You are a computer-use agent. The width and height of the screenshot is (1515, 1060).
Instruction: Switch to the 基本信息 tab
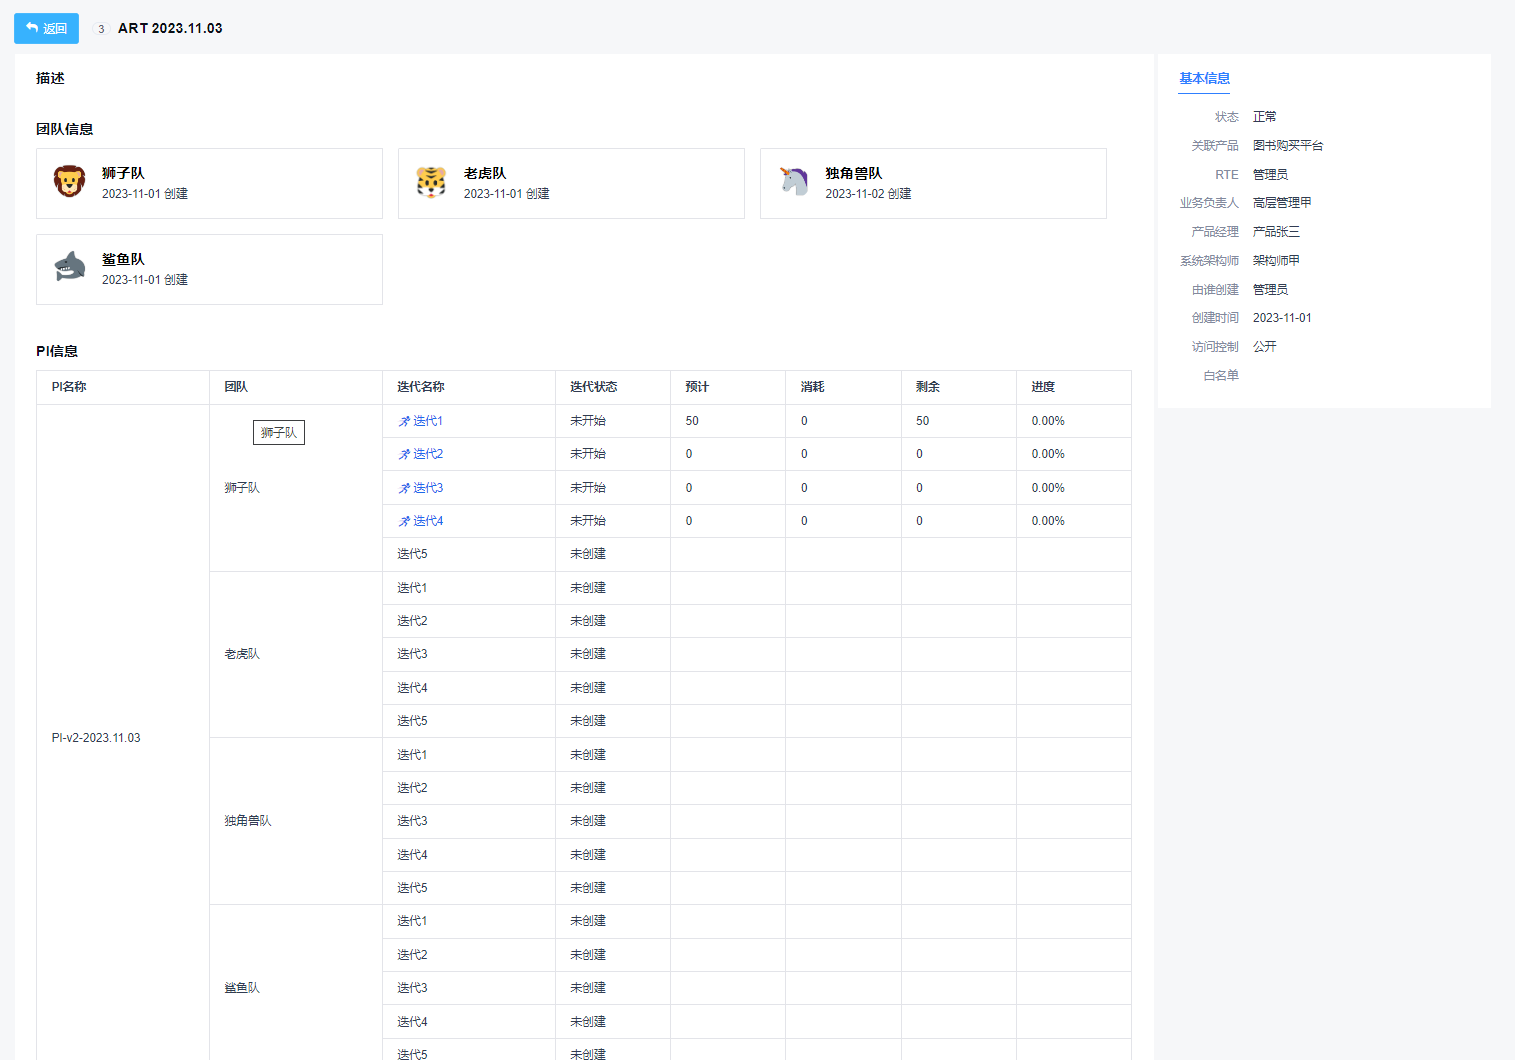click(x=1204, y=78)
